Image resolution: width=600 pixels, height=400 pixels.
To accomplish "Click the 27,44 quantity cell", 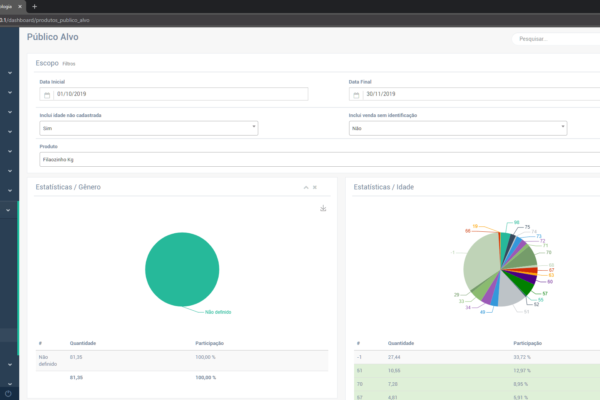I will tap(394, 357).
